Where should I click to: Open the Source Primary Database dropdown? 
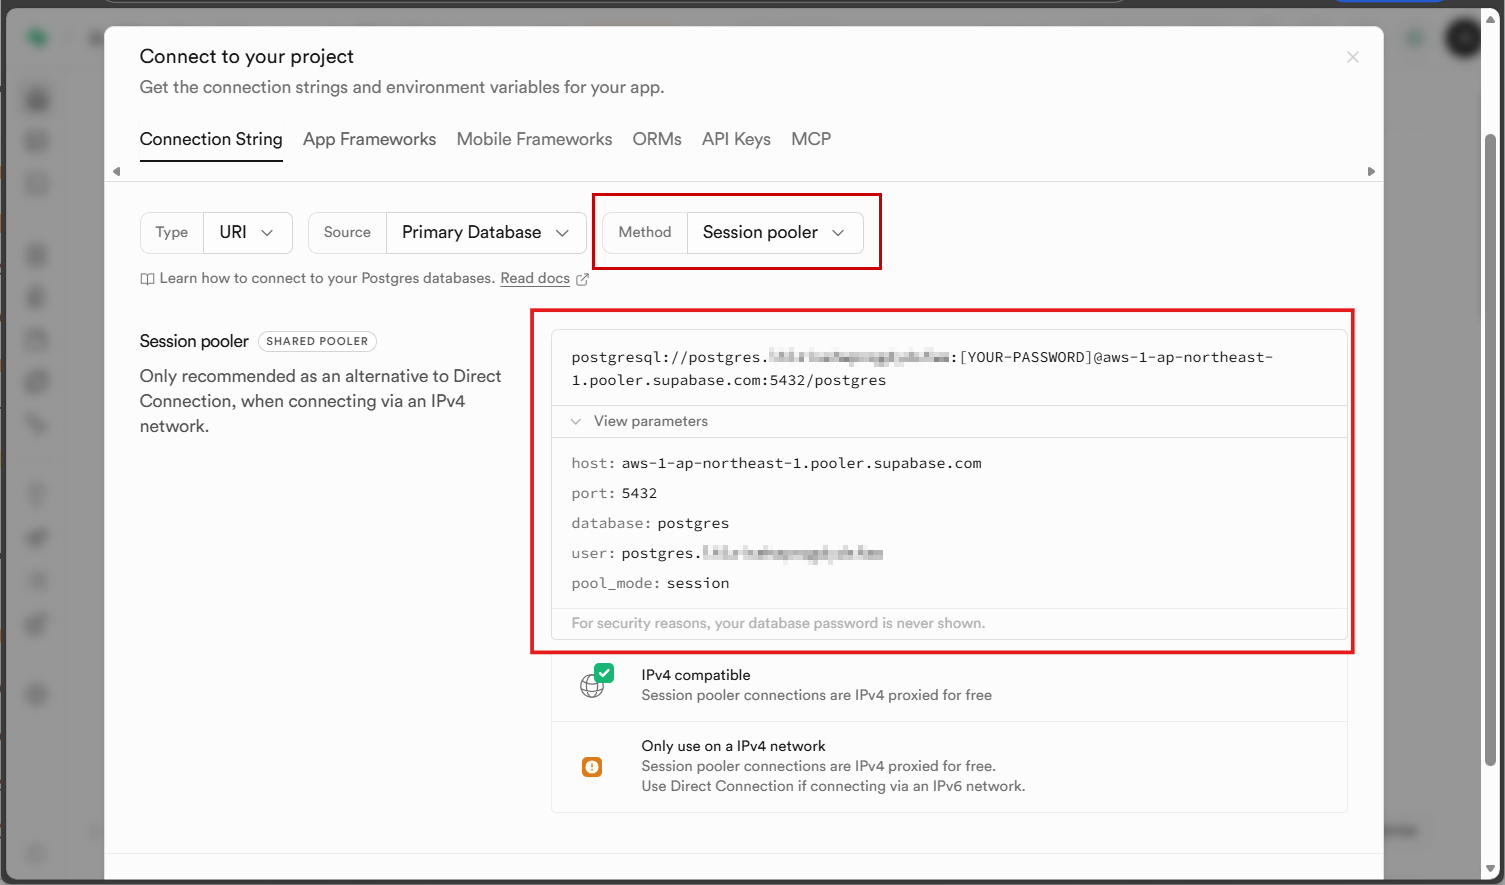(485, 232)
